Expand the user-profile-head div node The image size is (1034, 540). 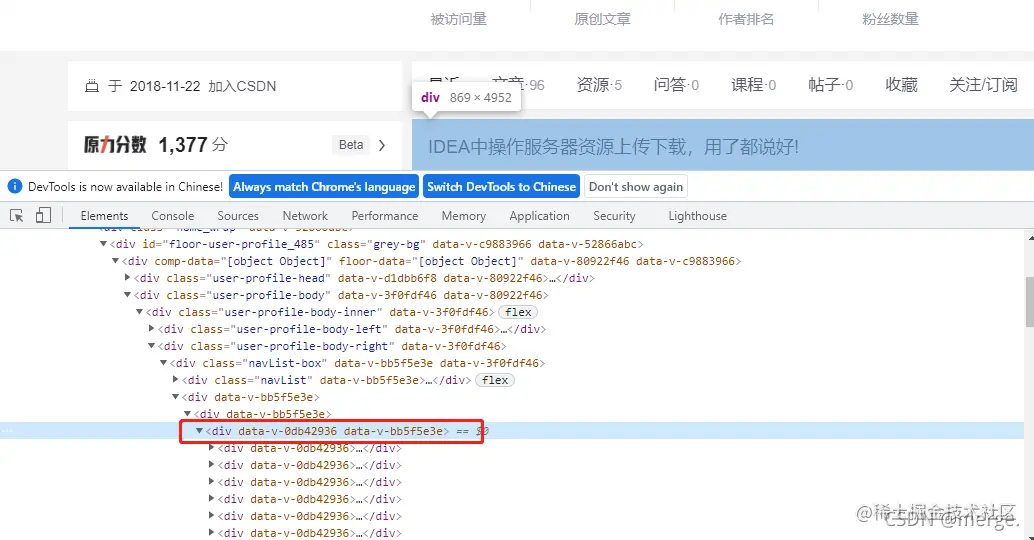point(128,278)
